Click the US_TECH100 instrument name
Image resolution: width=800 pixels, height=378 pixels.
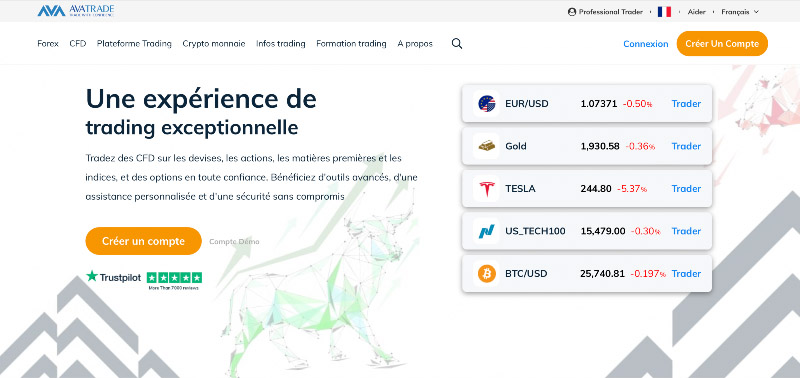[535, 231]
